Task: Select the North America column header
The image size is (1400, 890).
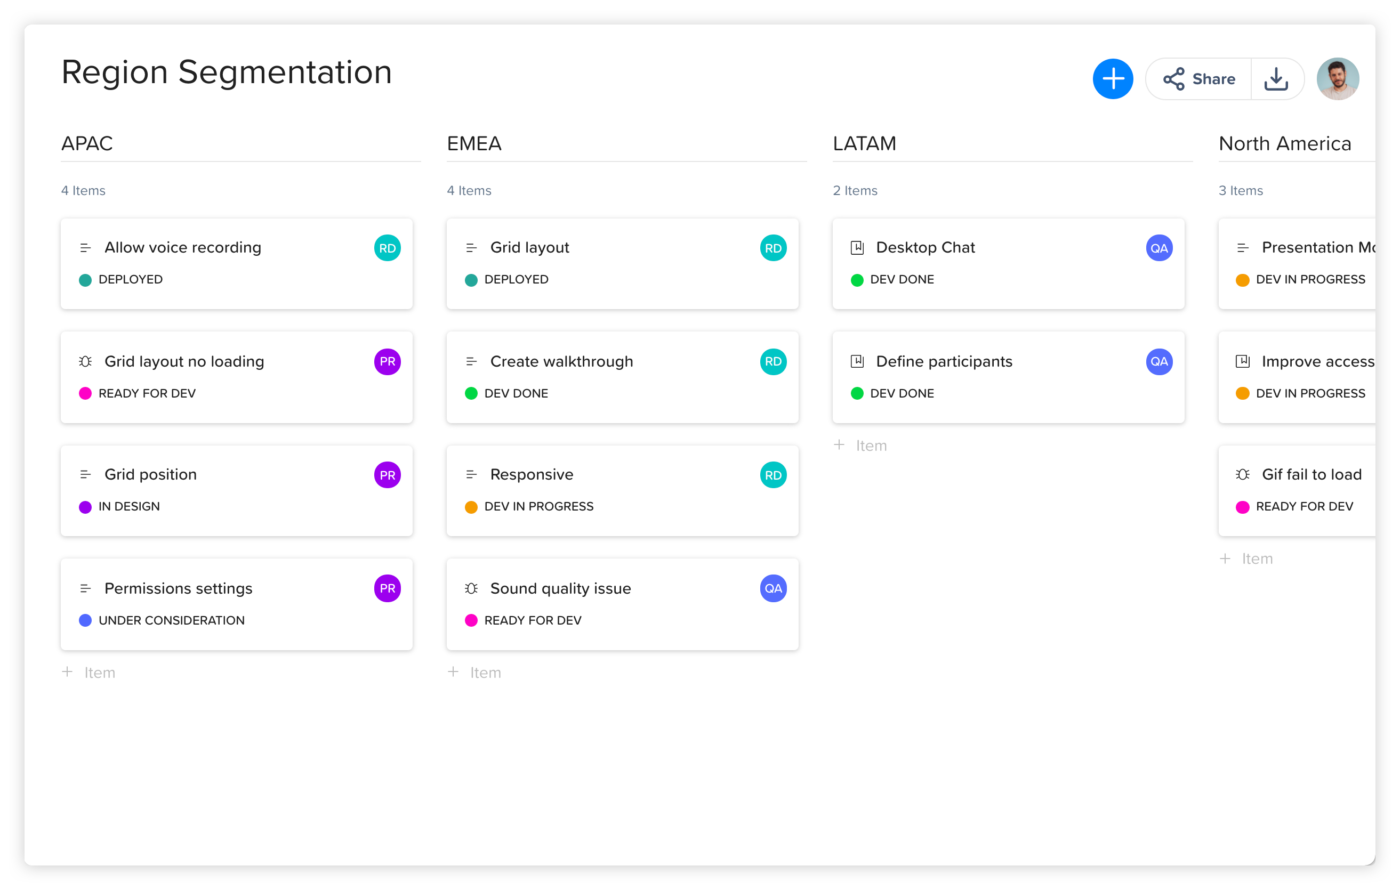Action: pos(1284,144)
